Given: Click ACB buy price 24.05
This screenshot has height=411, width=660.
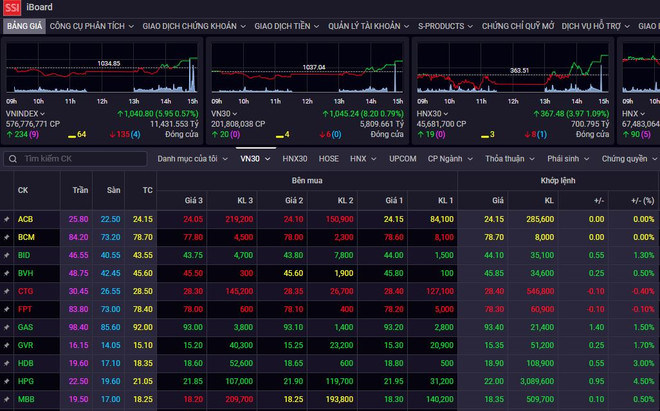Looking at the screenshot, I should 193,219.
